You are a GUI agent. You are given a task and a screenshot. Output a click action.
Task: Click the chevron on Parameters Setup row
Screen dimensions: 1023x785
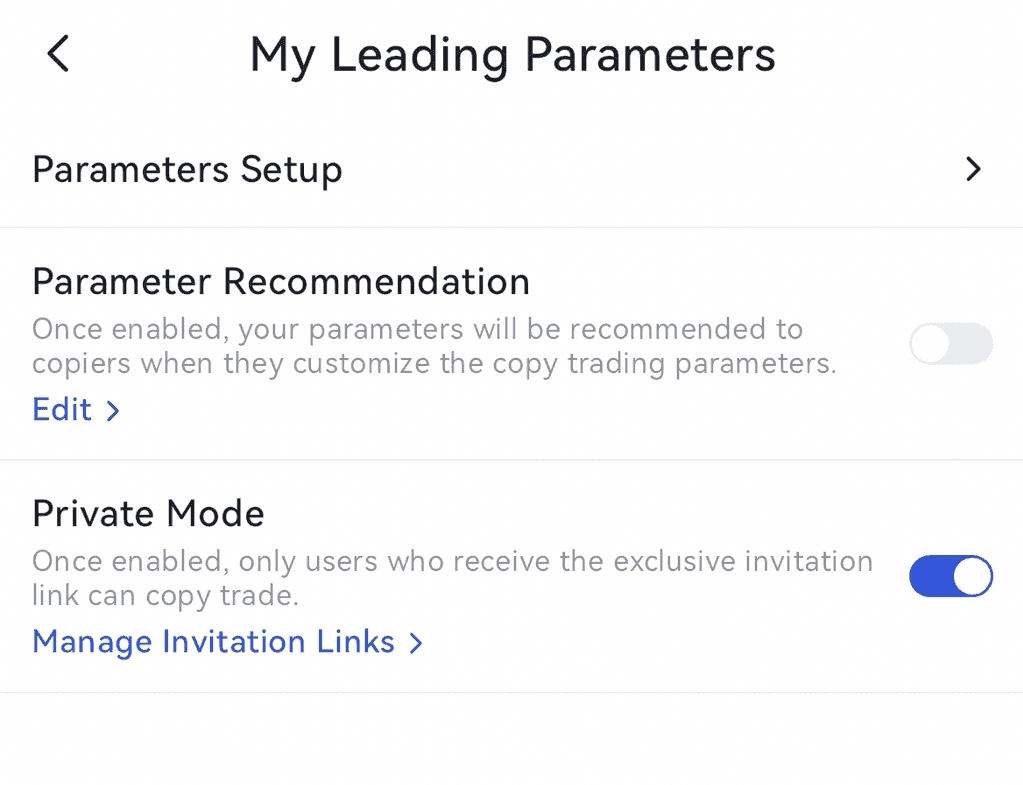[973, 170]
